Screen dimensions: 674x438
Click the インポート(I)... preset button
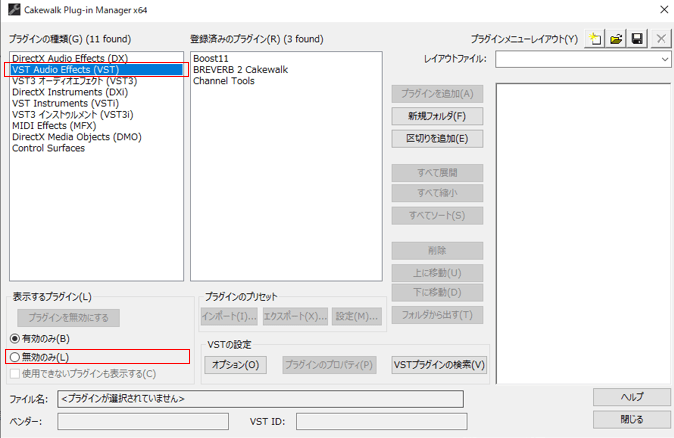229,316
